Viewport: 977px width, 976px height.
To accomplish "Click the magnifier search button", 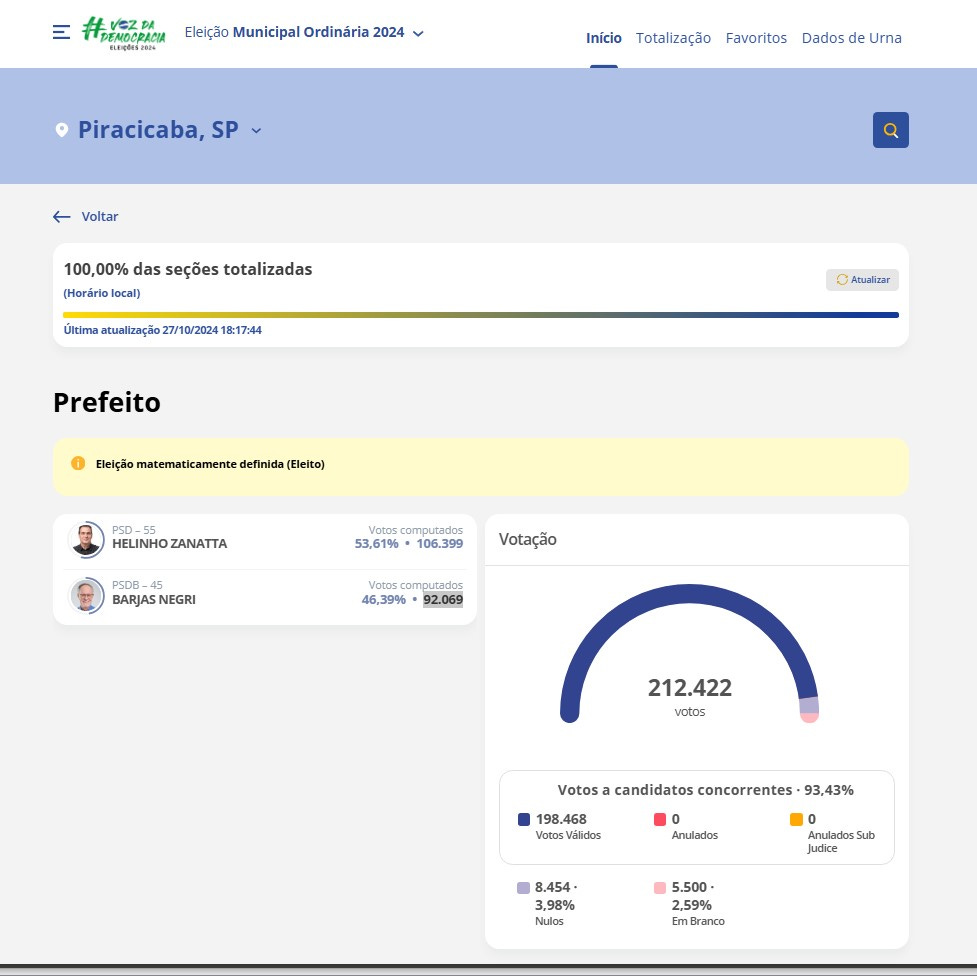I will tap(890, 130).
